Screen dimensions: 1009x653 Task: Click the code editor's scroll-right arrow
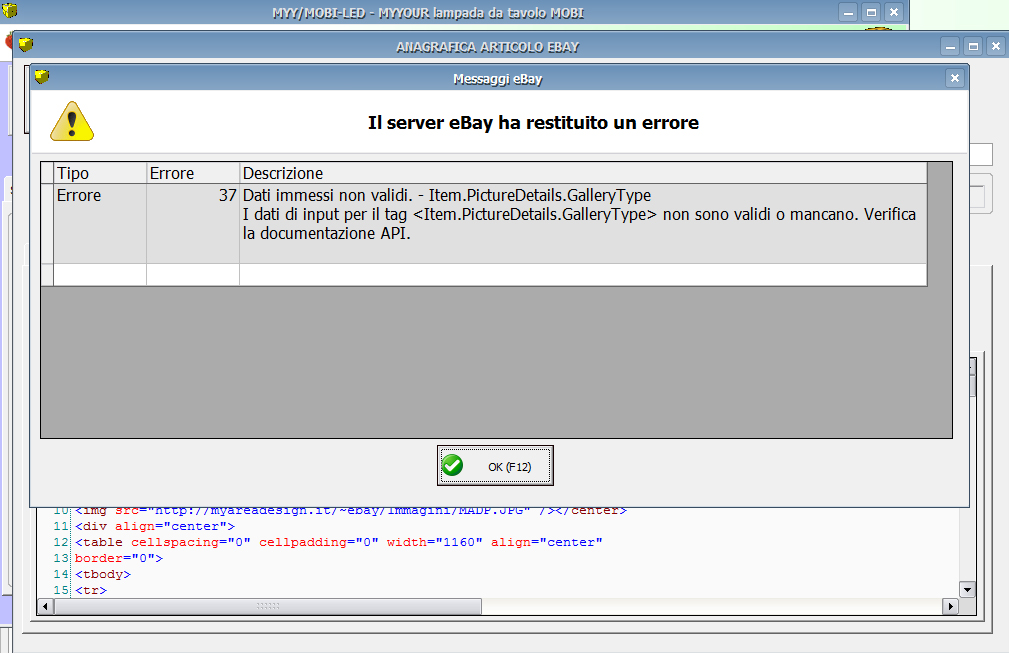click(x=950, y=606)
